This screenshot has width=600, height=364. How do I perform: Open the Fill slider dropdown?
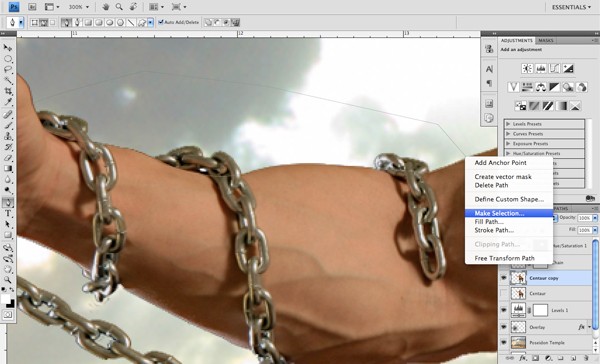pyautogui.click(x=595, y=230)
